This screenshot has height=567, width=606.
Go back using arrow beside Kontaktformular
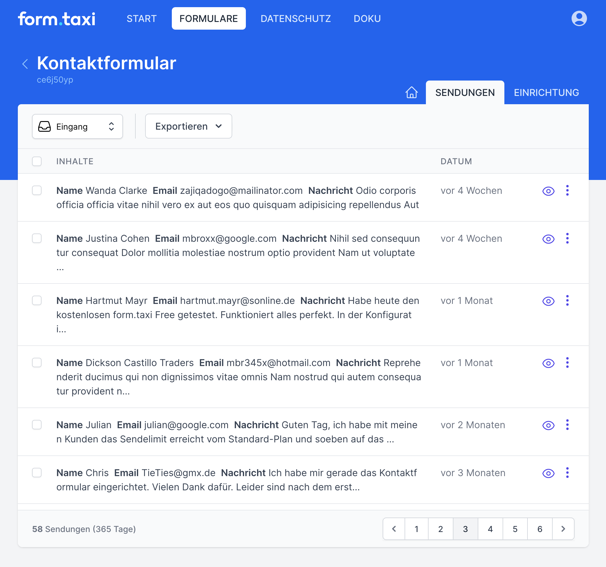pos(25,64)
